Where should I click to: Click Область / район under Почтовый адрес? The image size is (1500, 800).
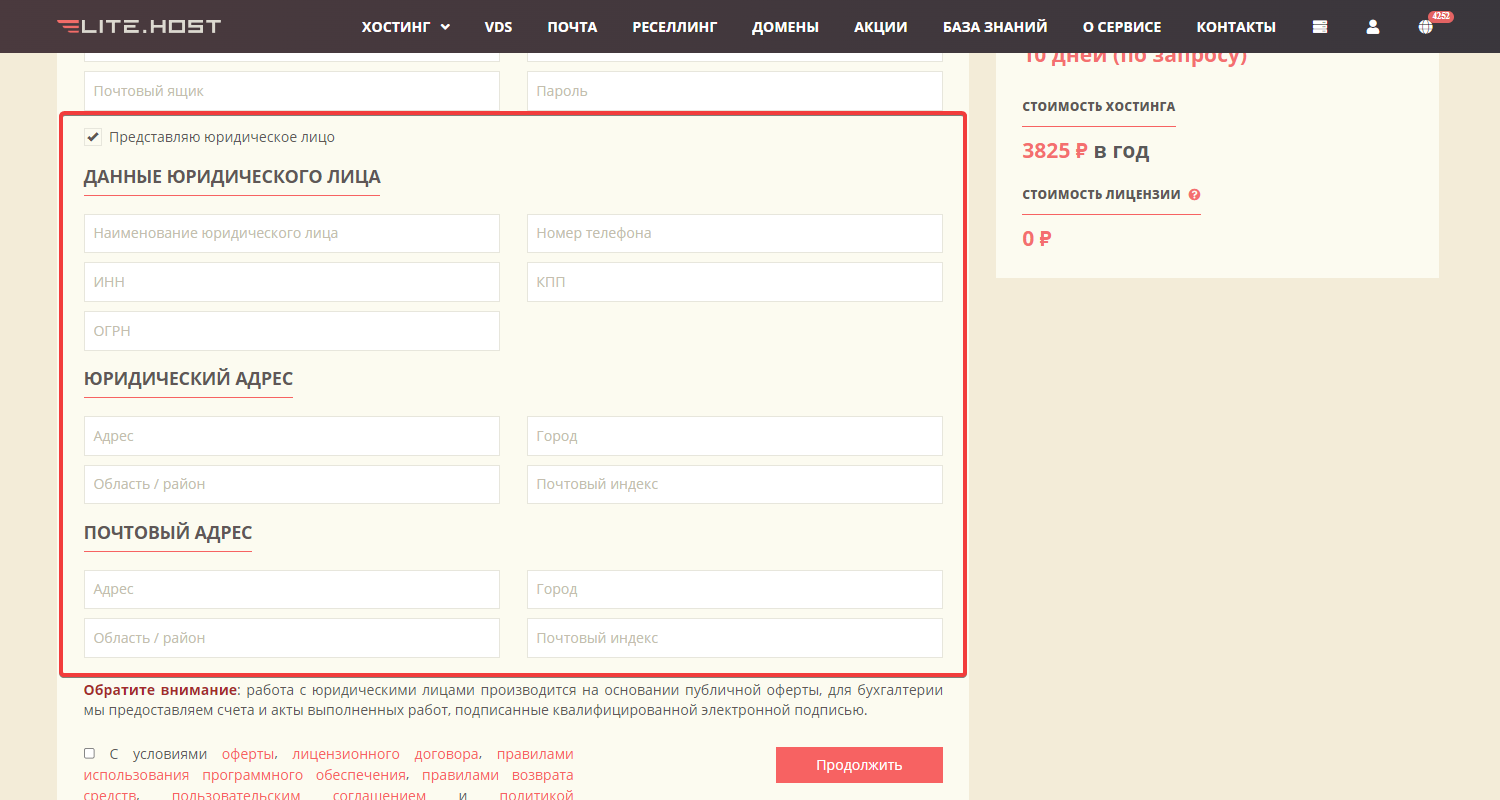(292, 638)
